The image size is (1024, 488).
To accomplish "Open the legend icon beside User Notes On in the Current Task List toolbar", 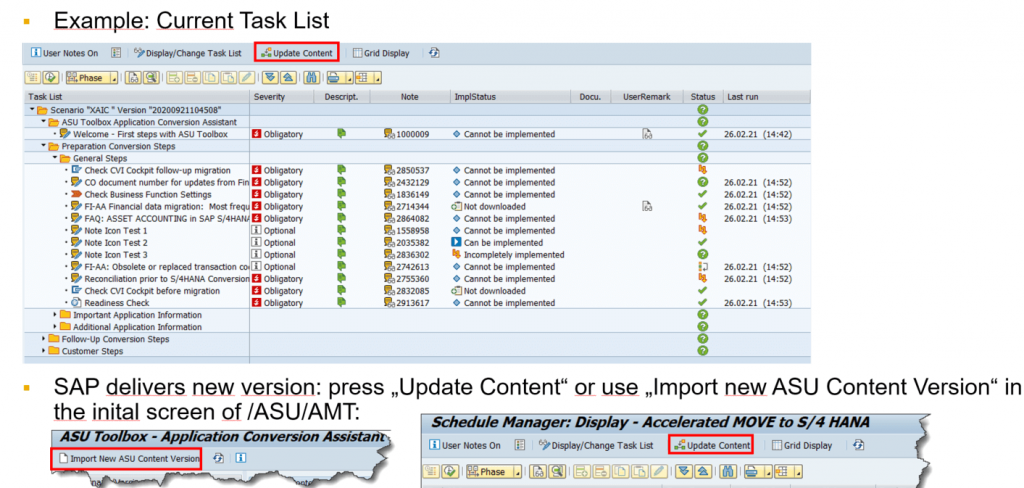I will pos(116,53).
